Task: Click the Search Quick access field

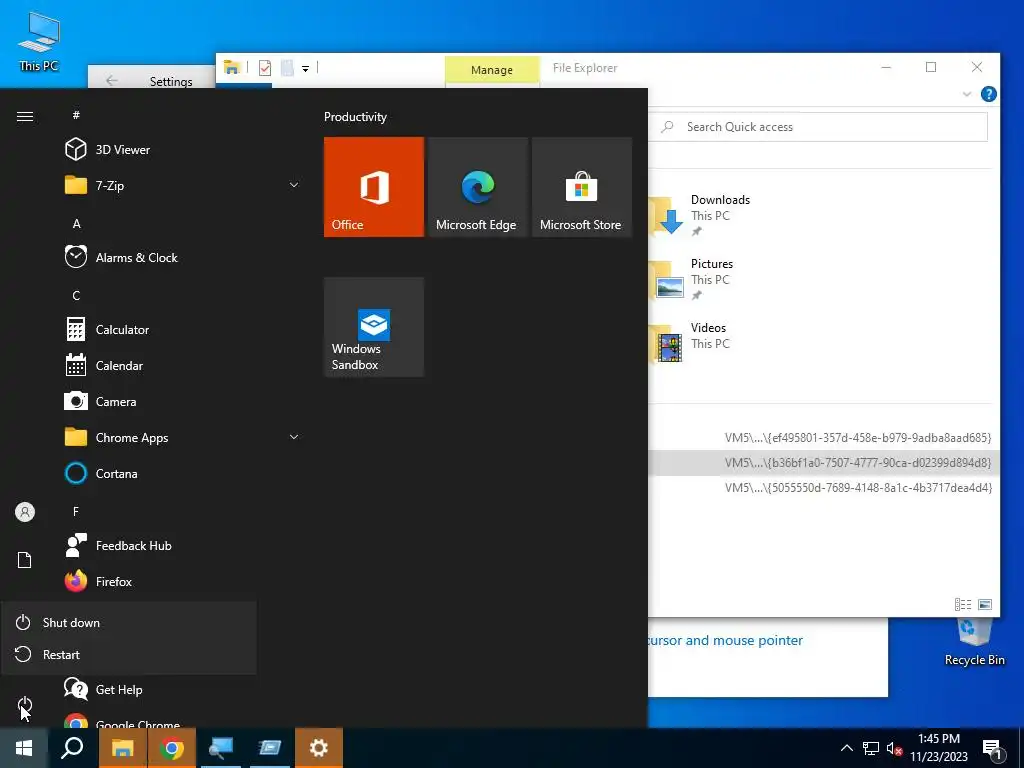Action: pos(821,127)
